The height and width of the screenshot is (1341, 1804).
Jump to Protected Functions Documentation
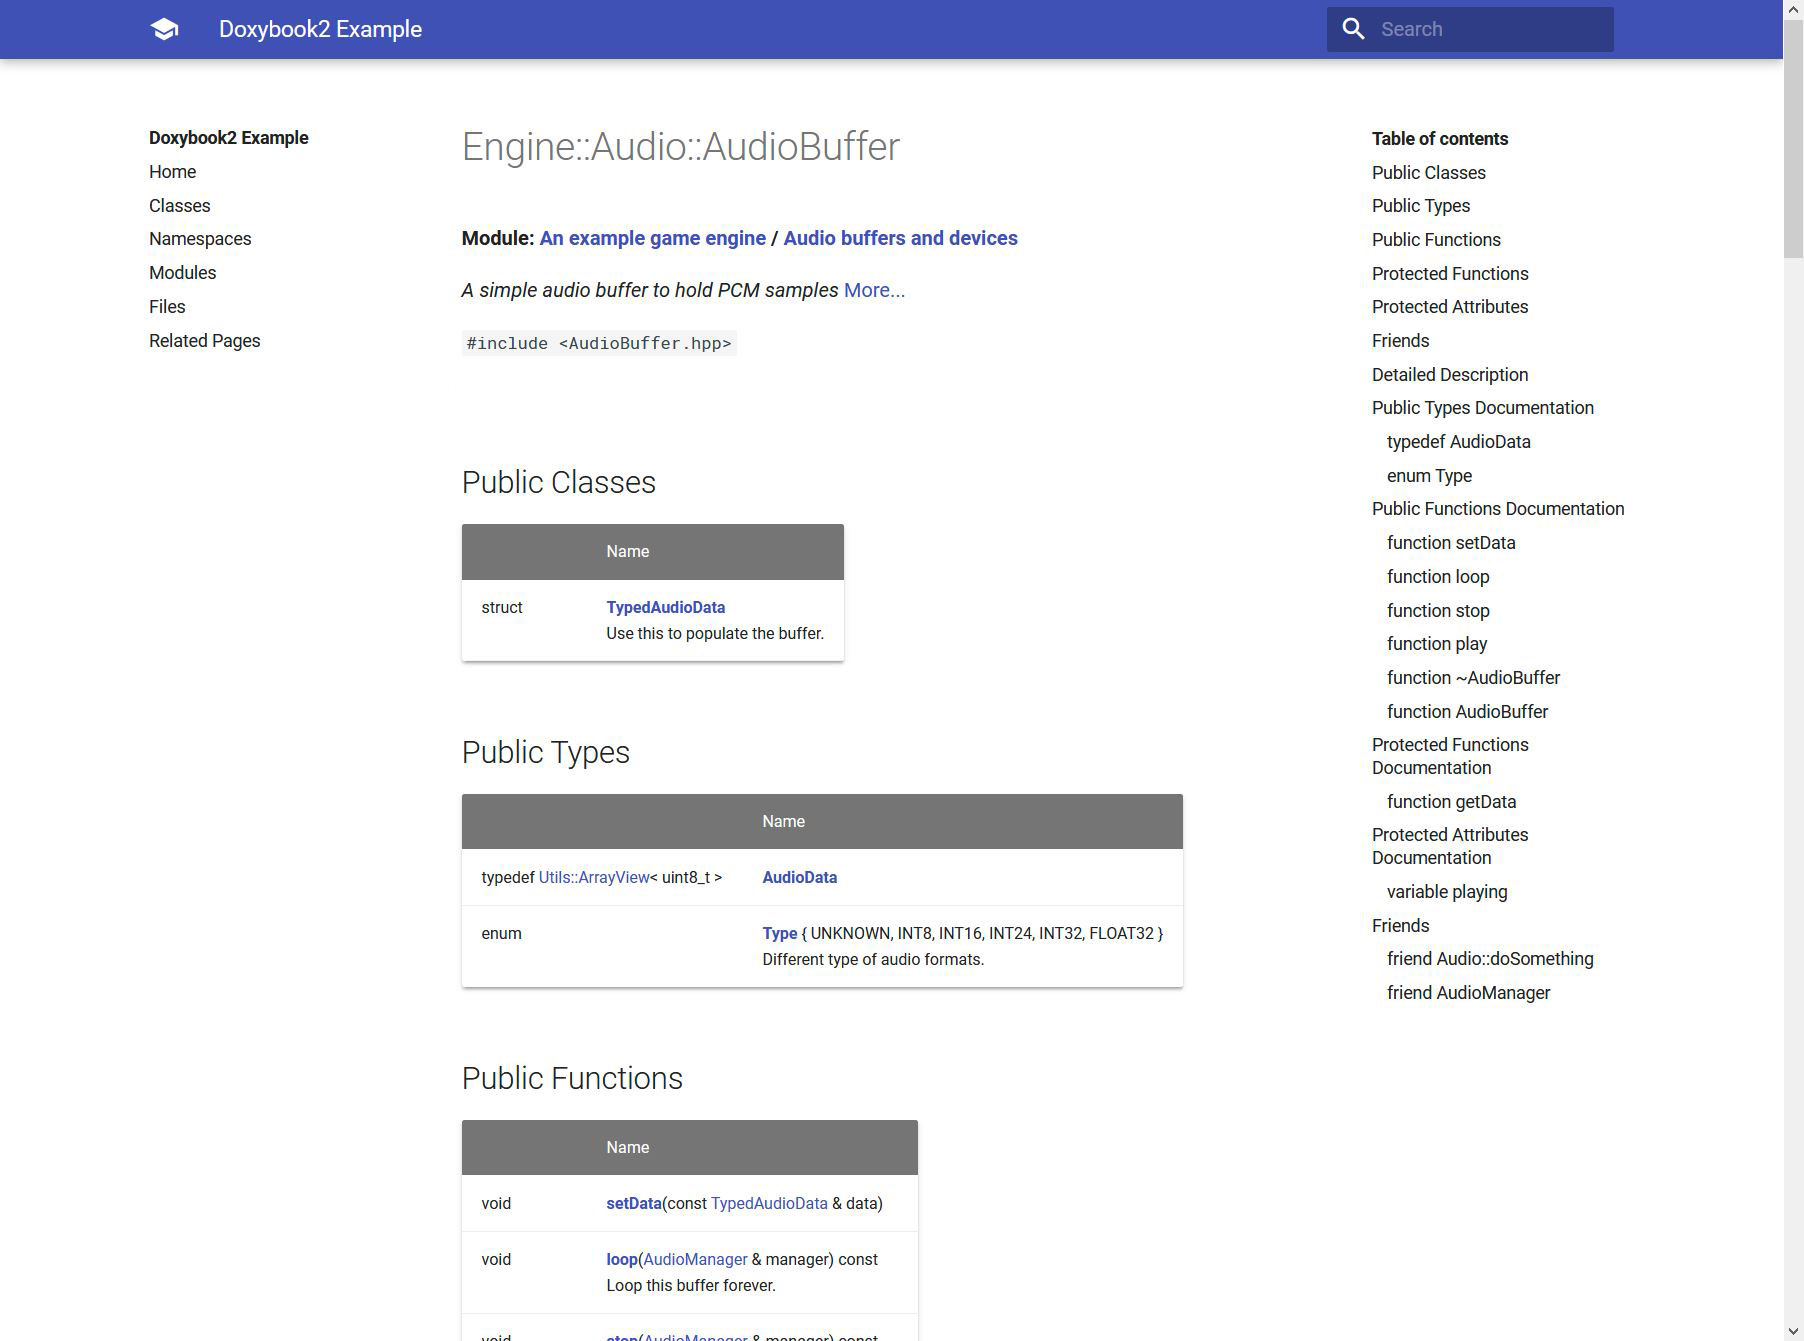tap(1450, 756)
